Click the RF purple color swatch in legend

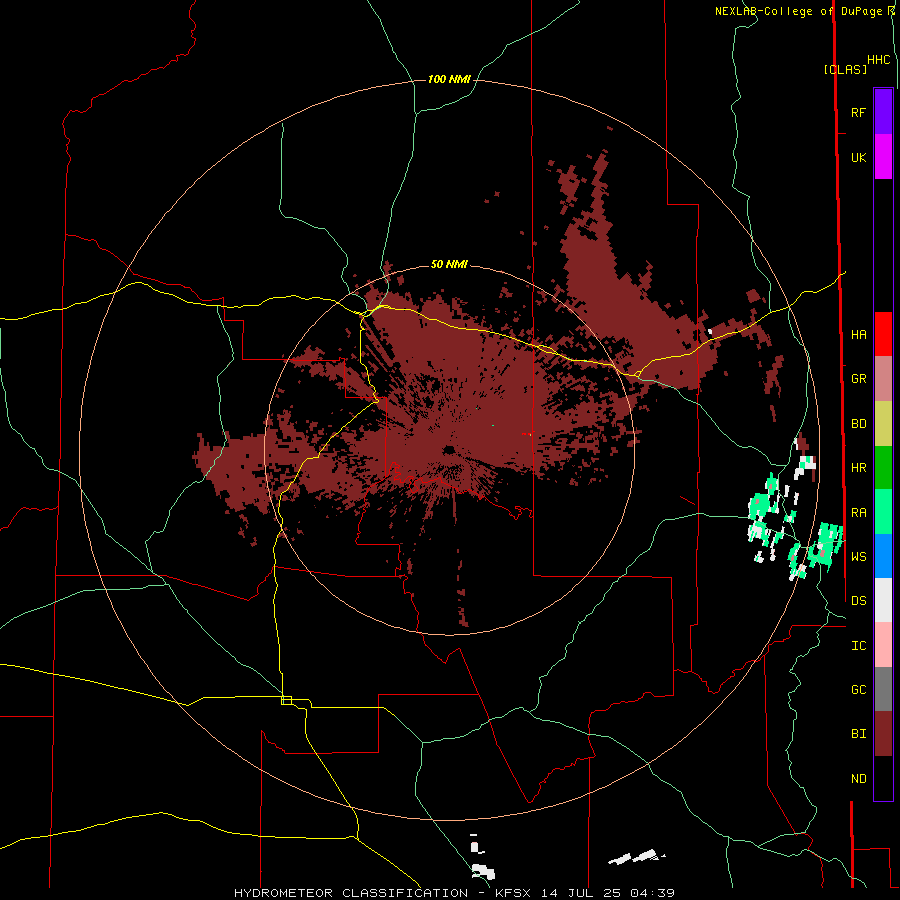tap(883, 112)
